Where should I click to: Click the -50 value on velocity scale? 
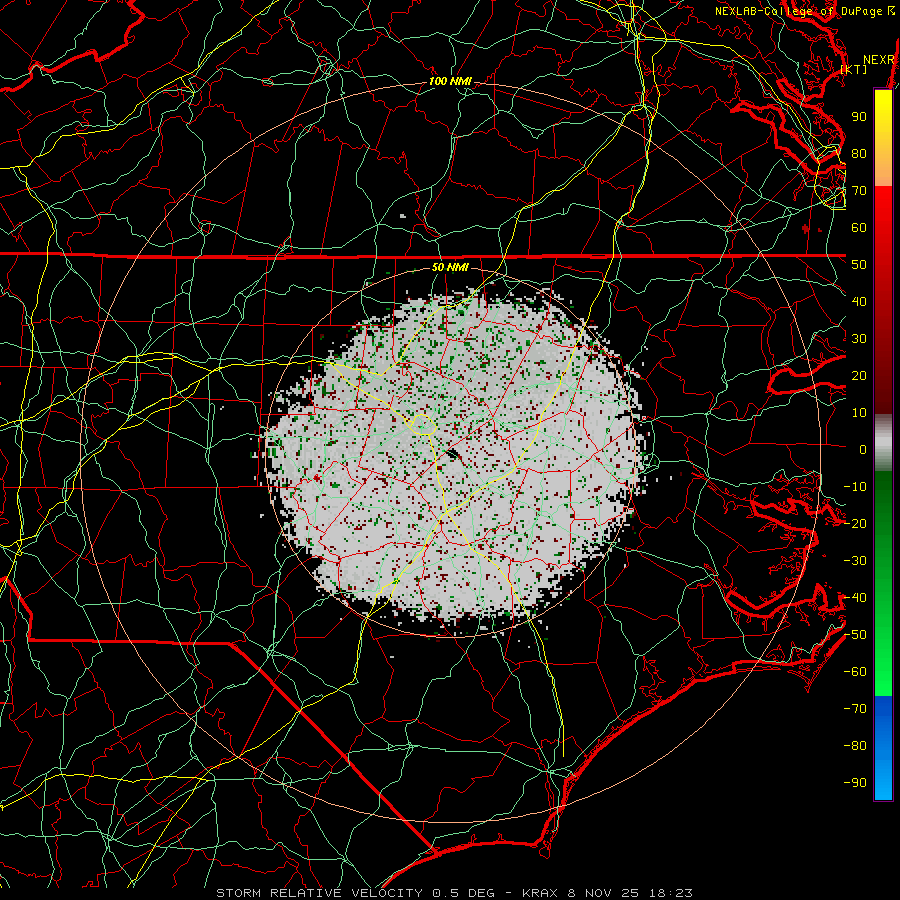[855, 635]
